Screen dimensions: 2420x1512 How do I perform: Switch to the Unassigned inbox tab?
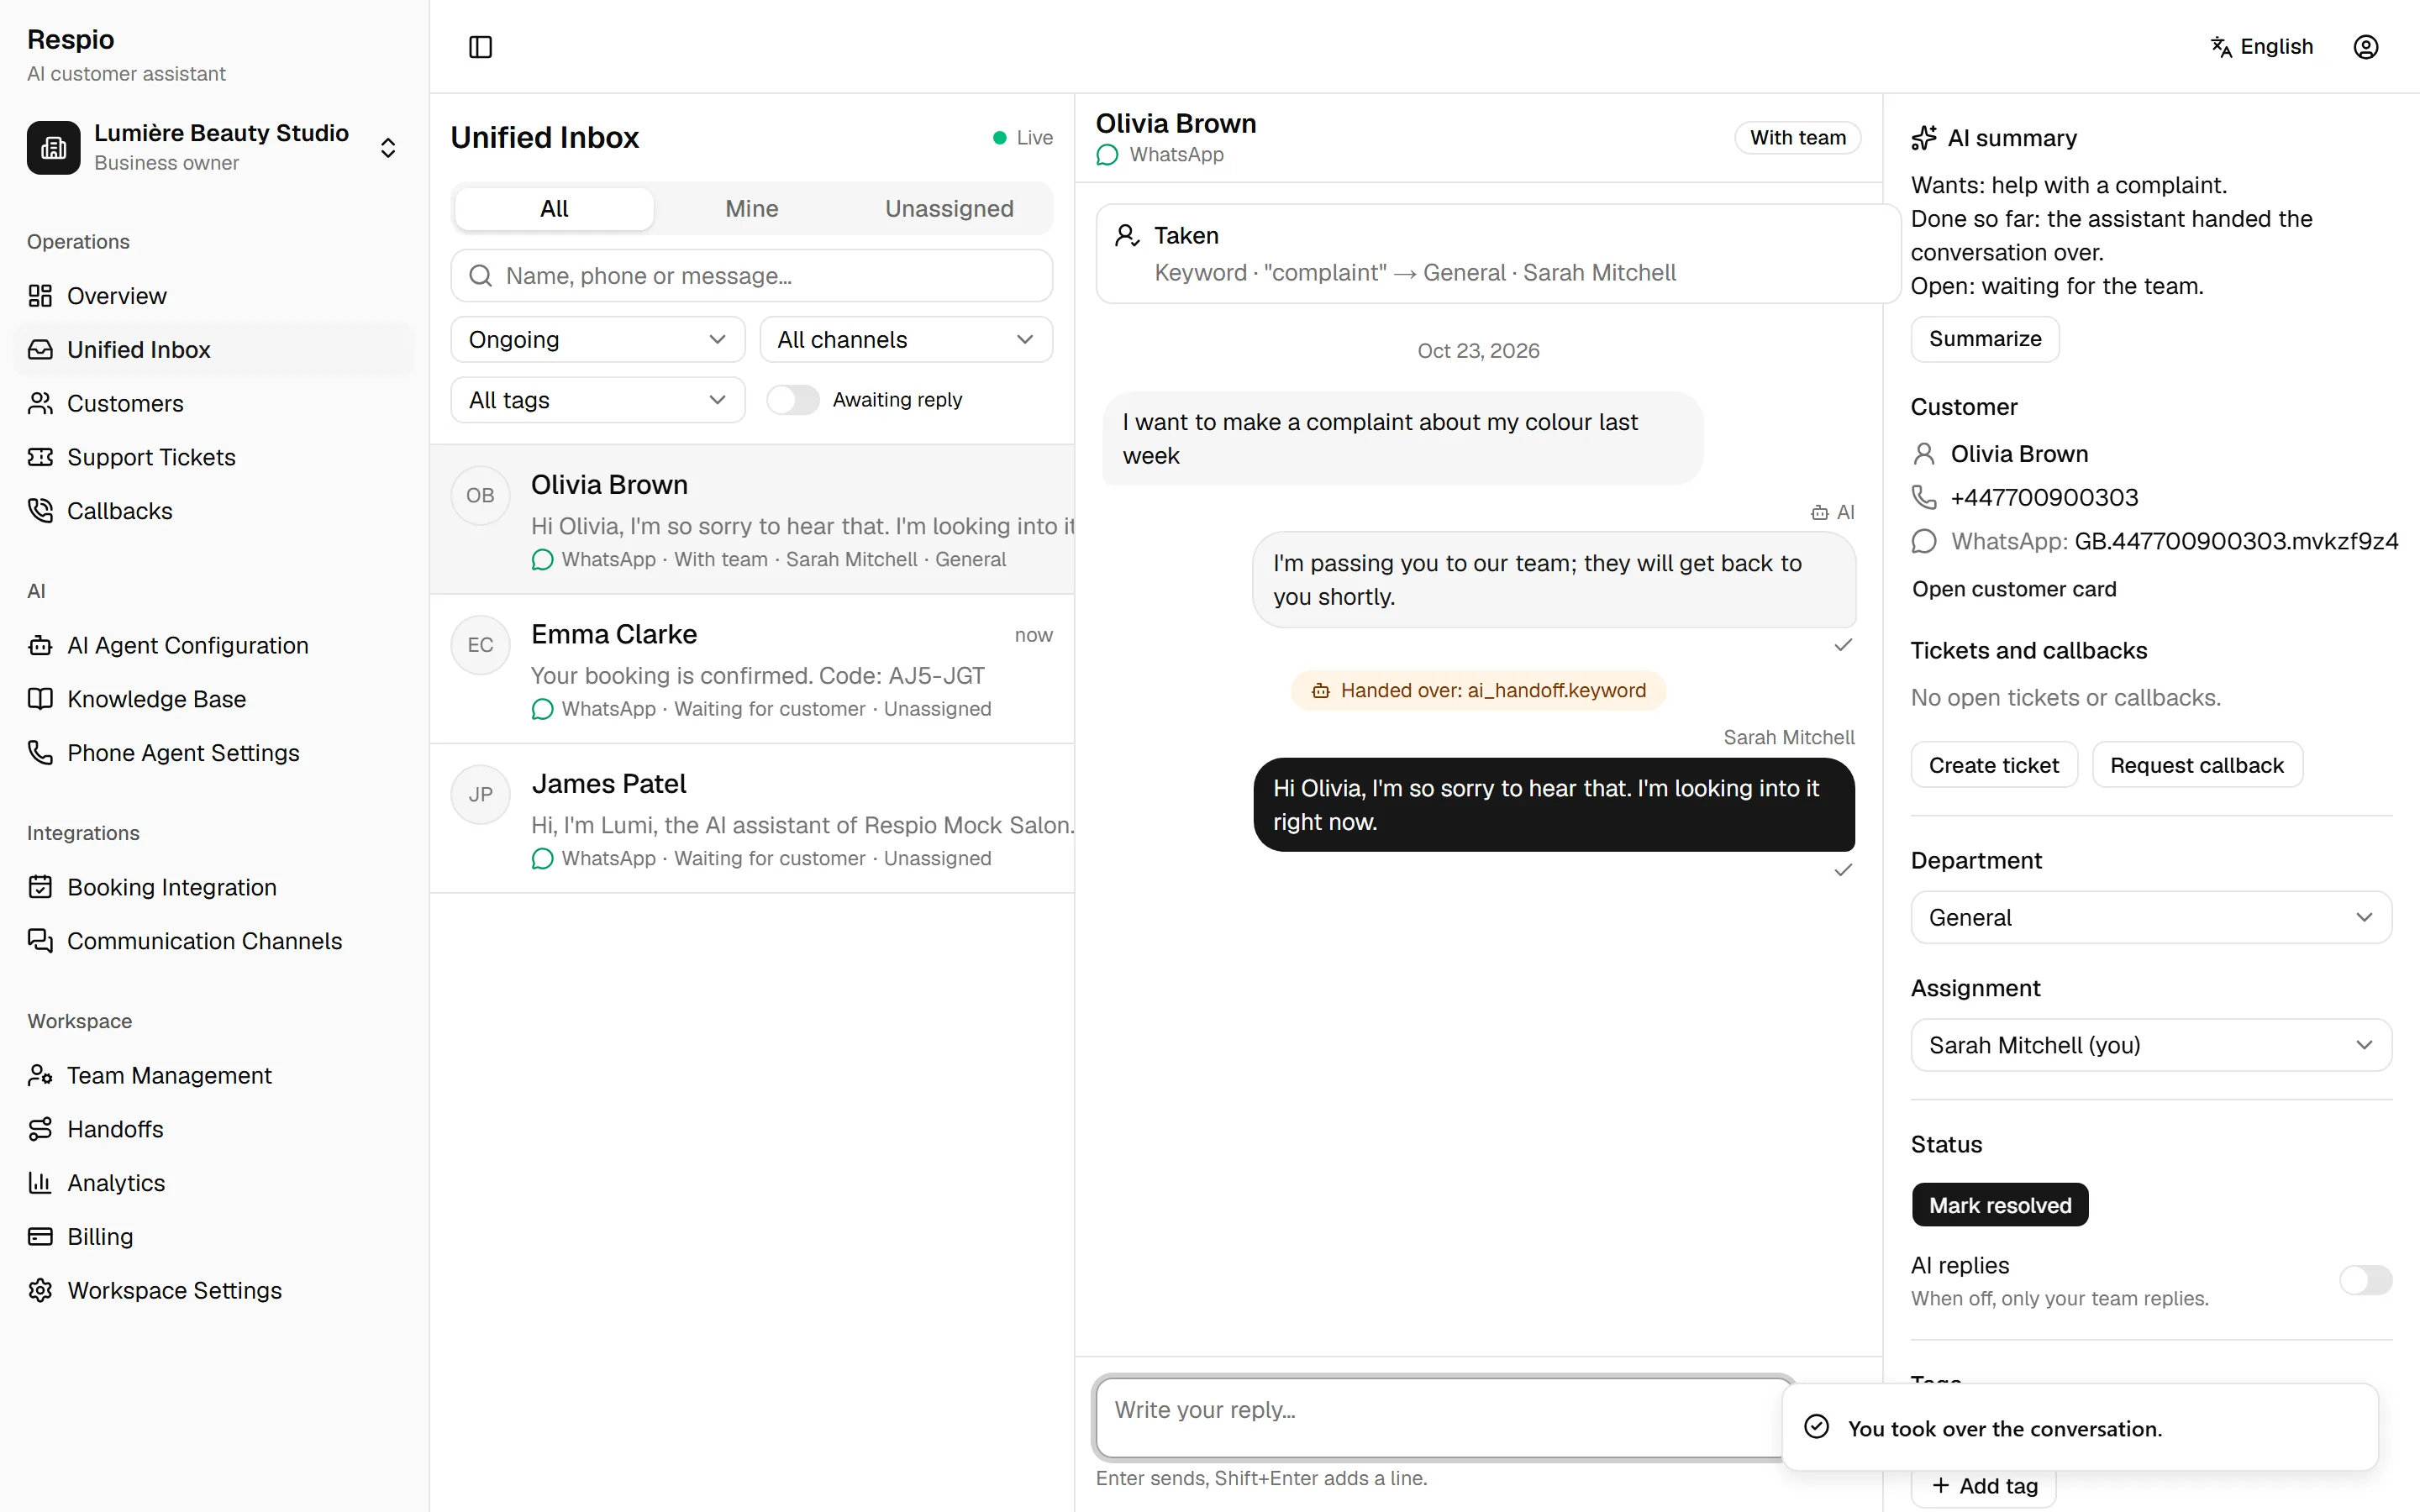point(949,209)
